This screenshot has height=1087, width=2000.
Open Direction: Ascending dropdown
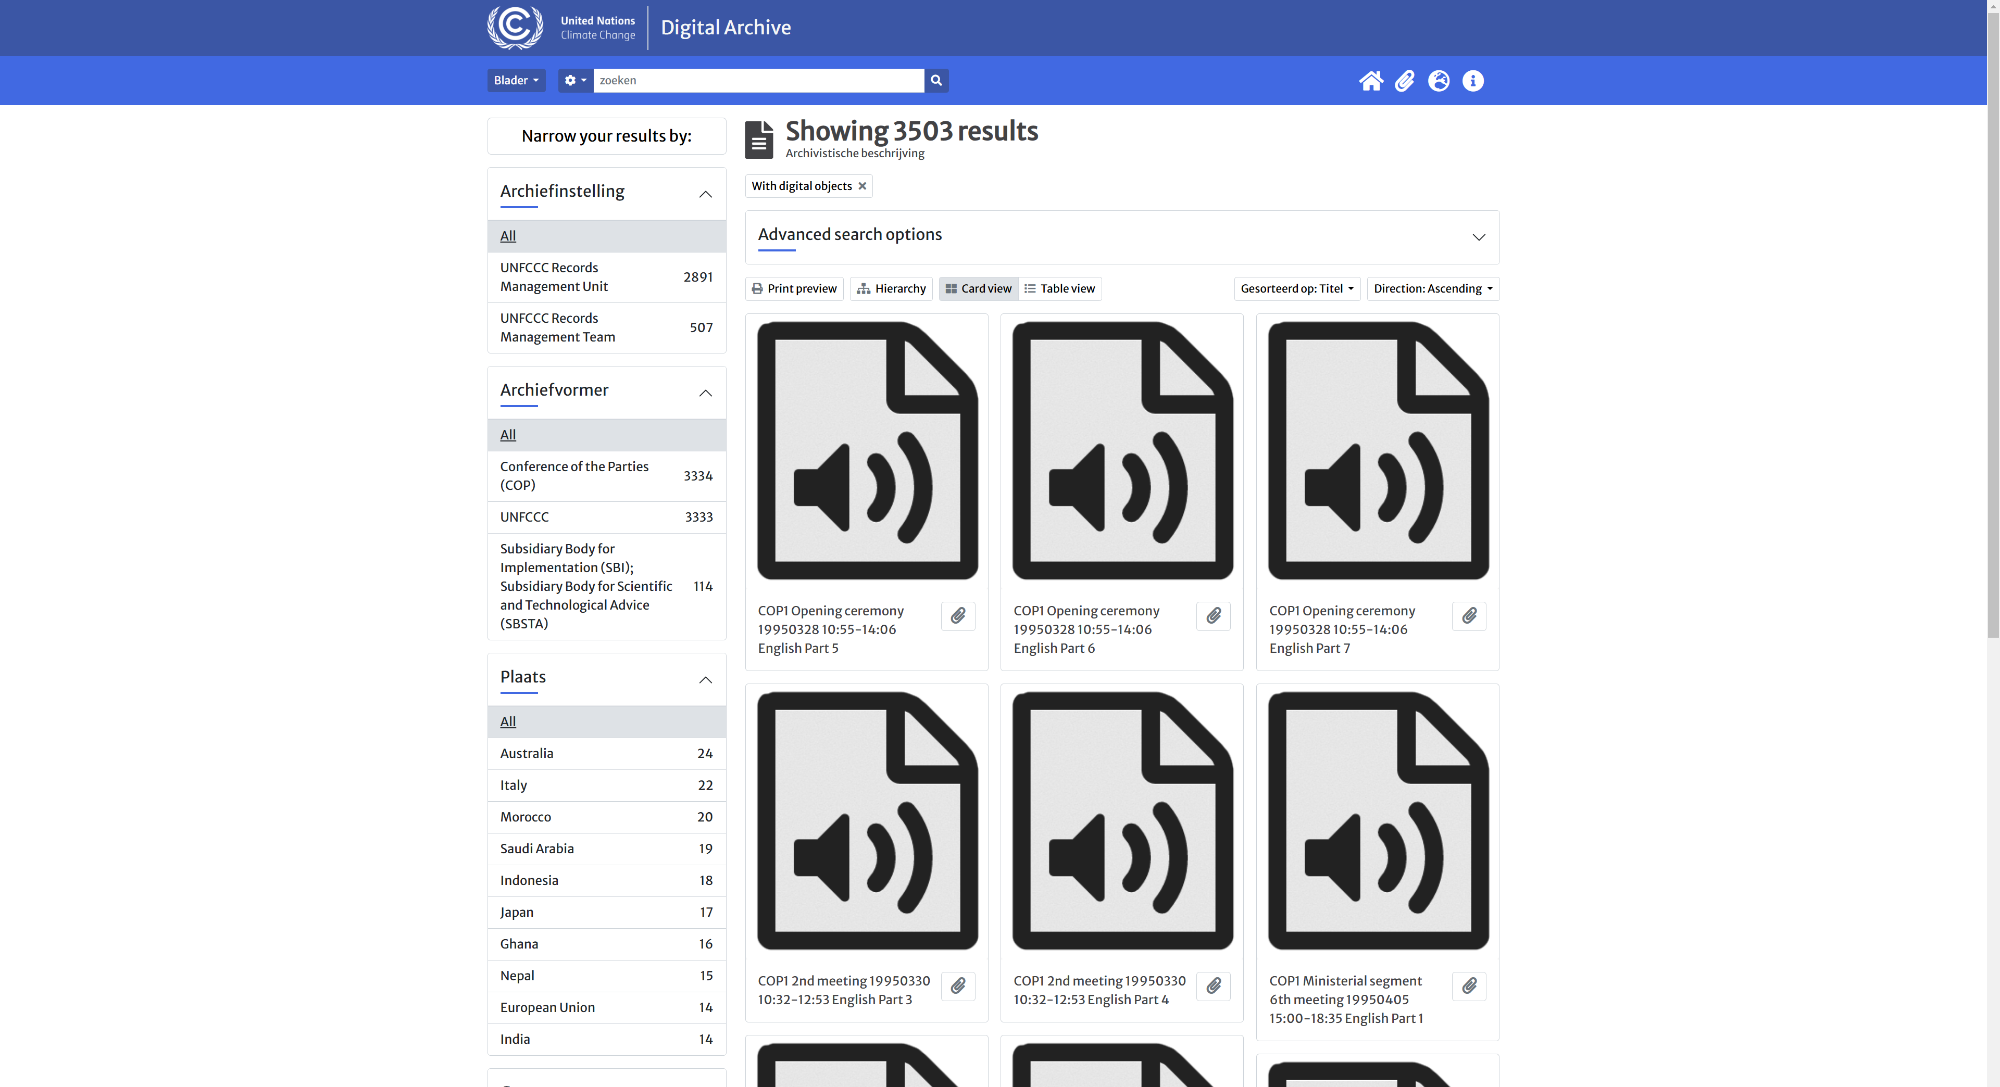[1432, 289]
